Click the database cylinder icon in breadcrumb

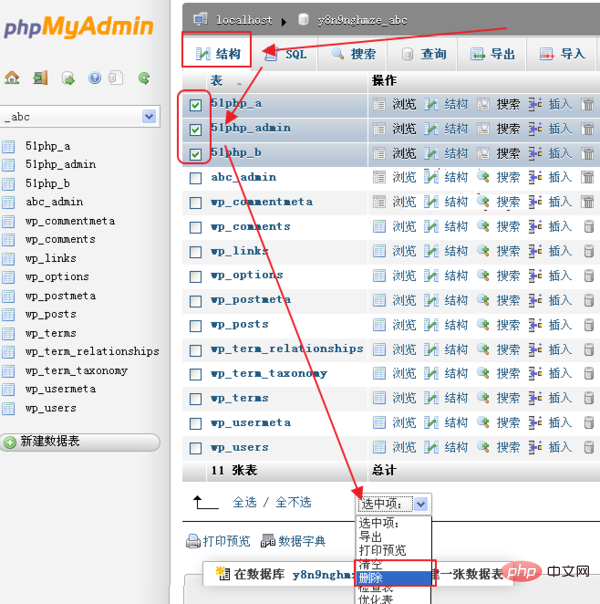(303, 19)
